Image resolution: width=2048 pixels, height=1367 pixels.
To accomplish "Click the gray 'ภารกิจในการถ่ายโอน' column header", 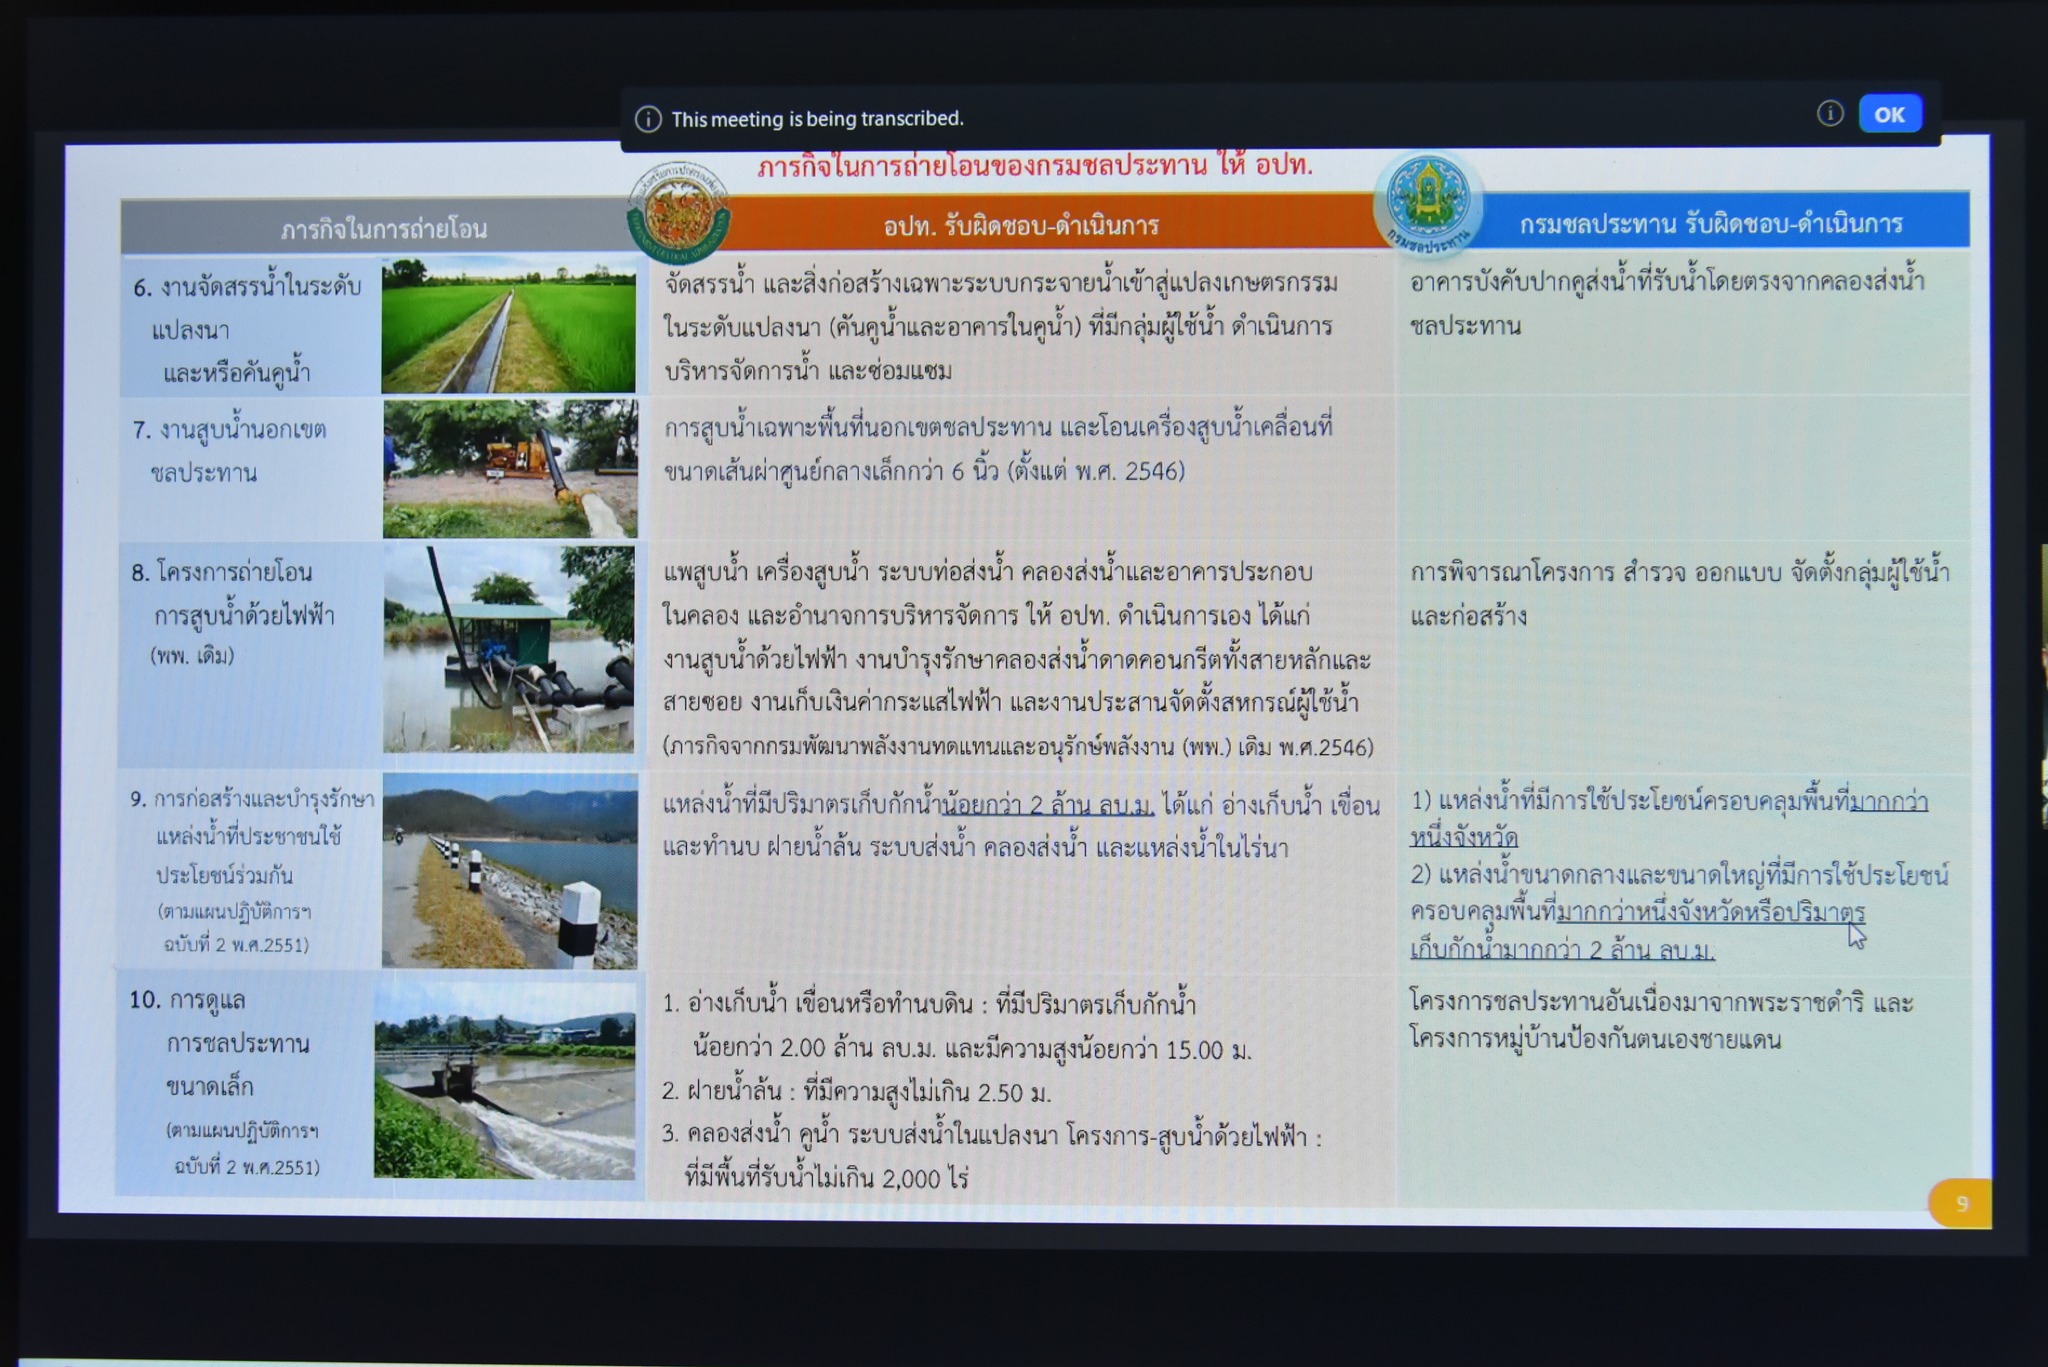I will 383,229.
